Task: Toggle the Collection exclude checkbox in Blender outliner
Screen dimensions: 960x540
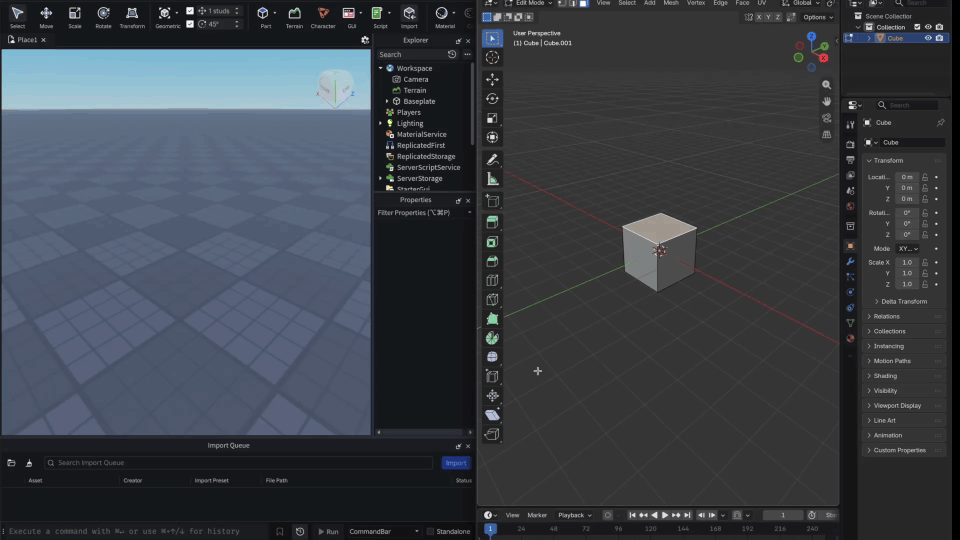Action: (917, 27)
